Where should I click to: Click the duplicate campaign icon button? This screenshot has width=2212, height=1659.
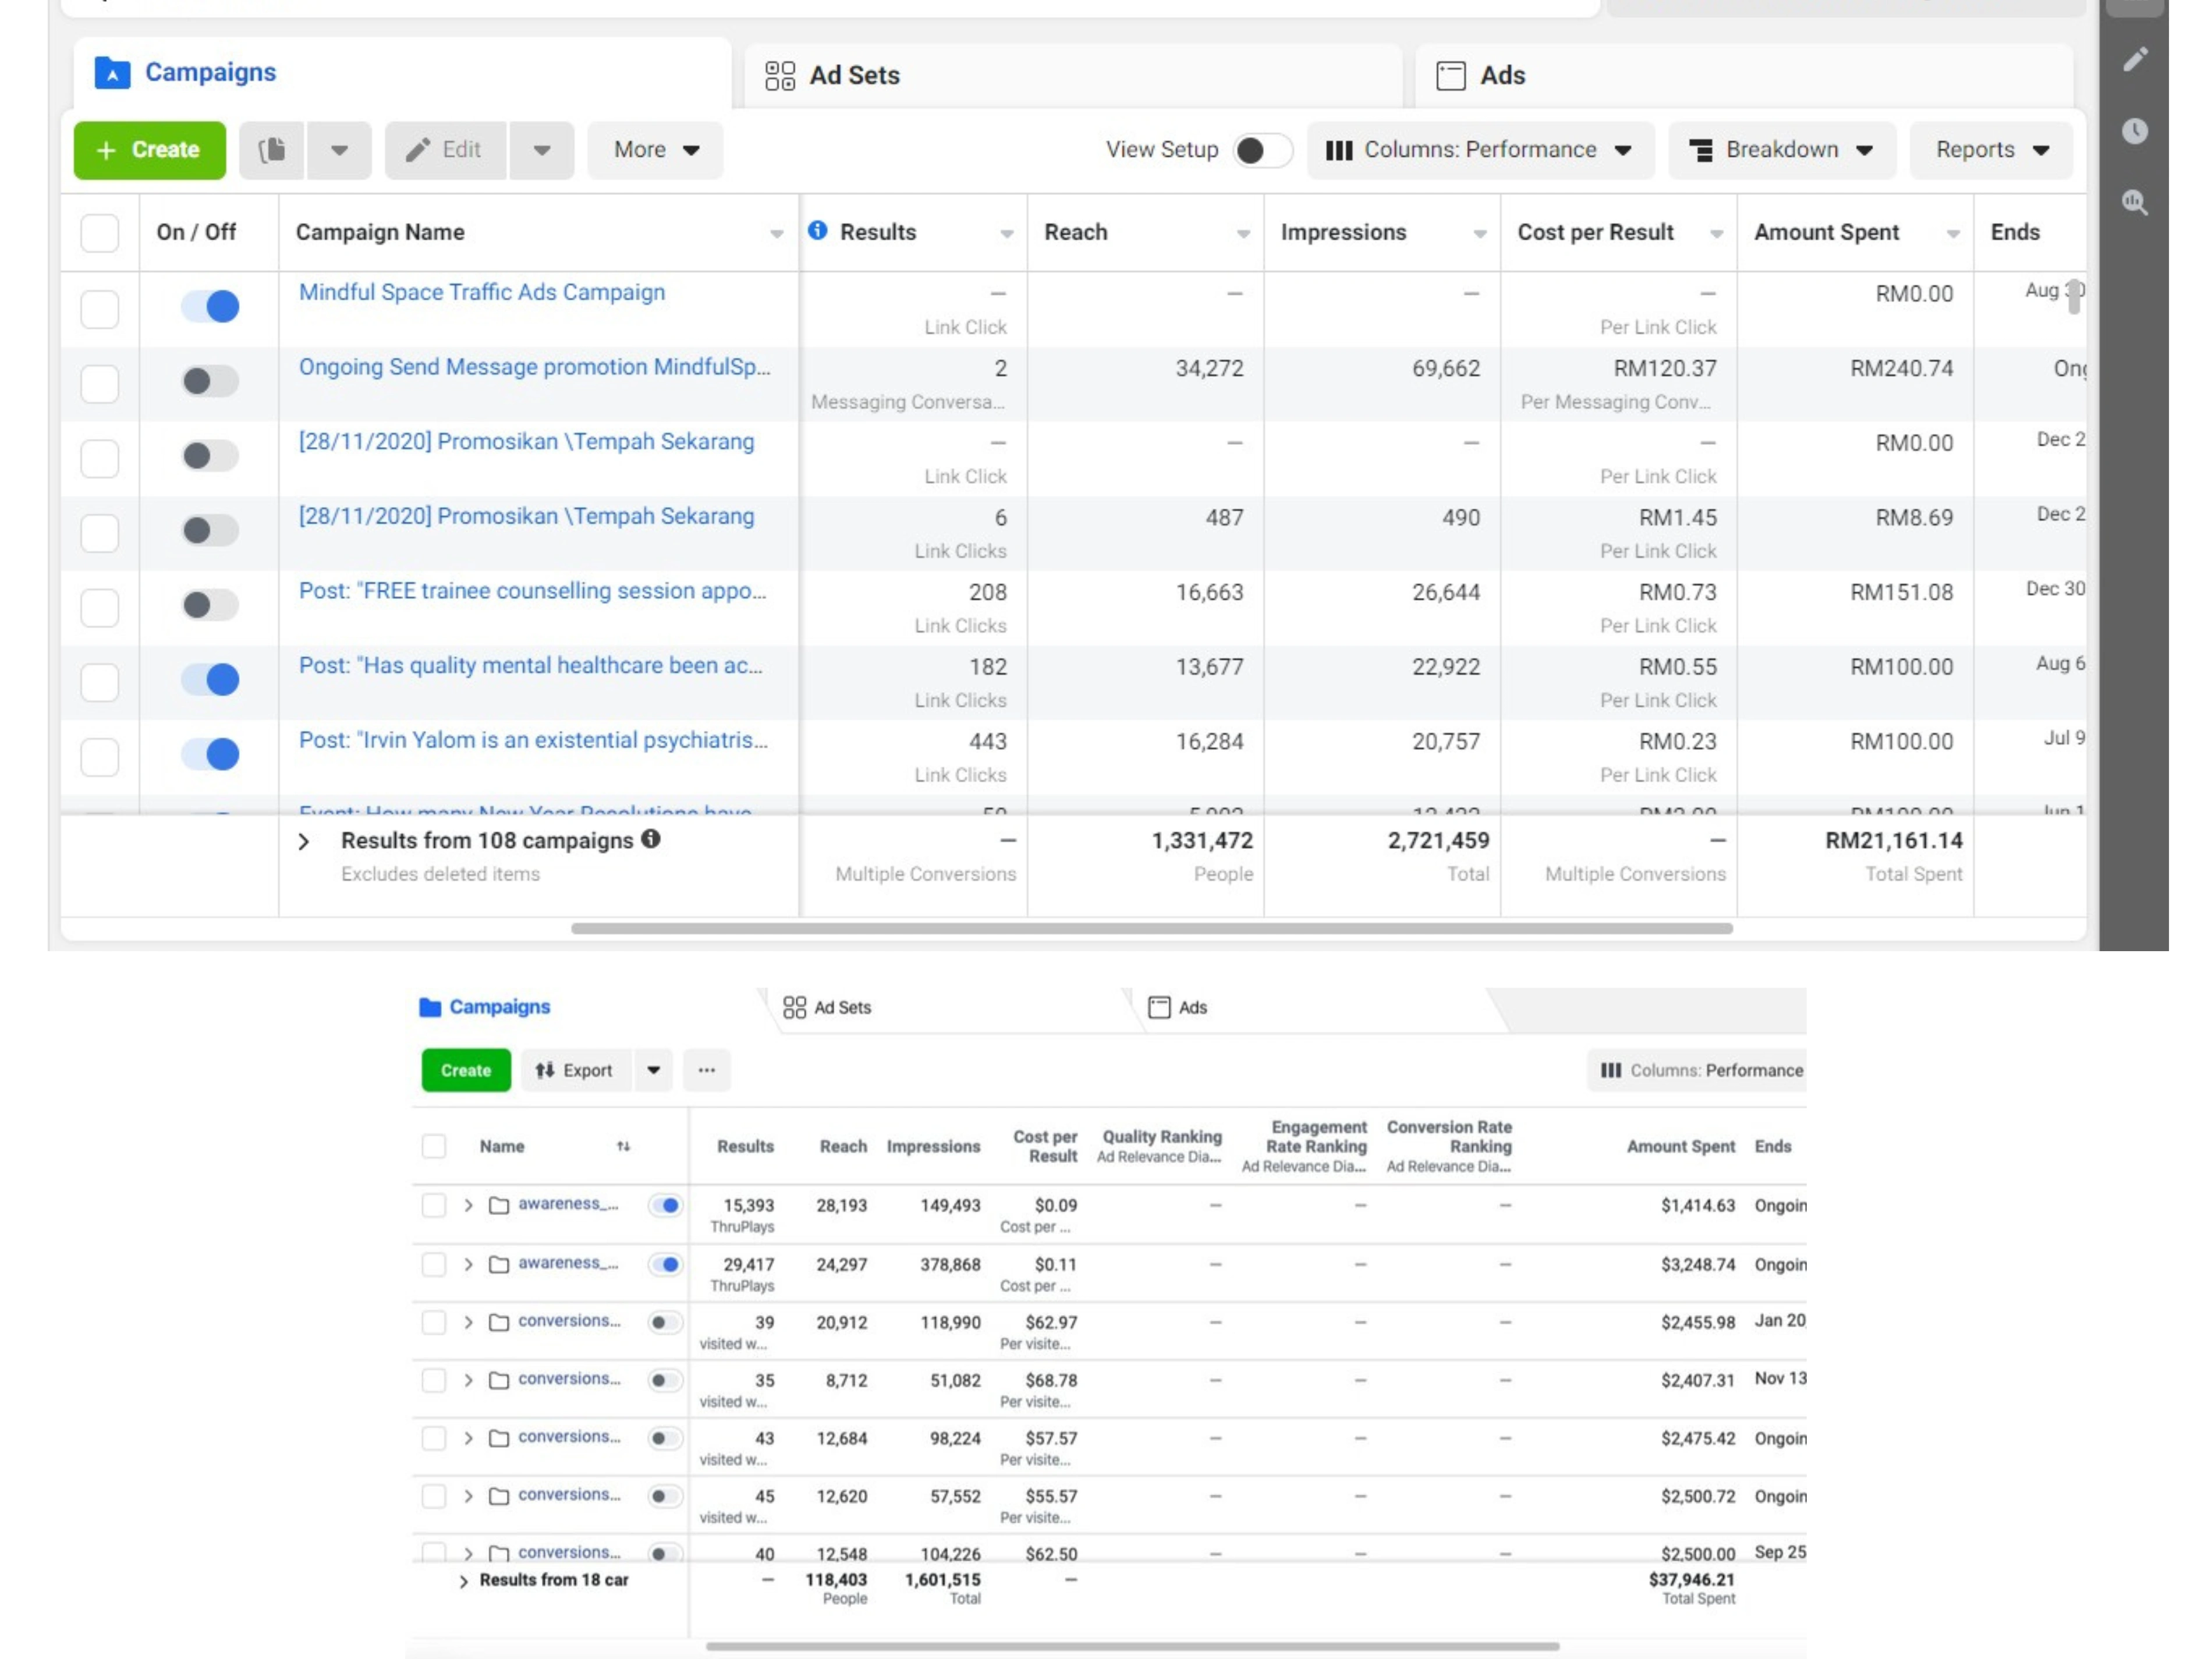(272, 150)
